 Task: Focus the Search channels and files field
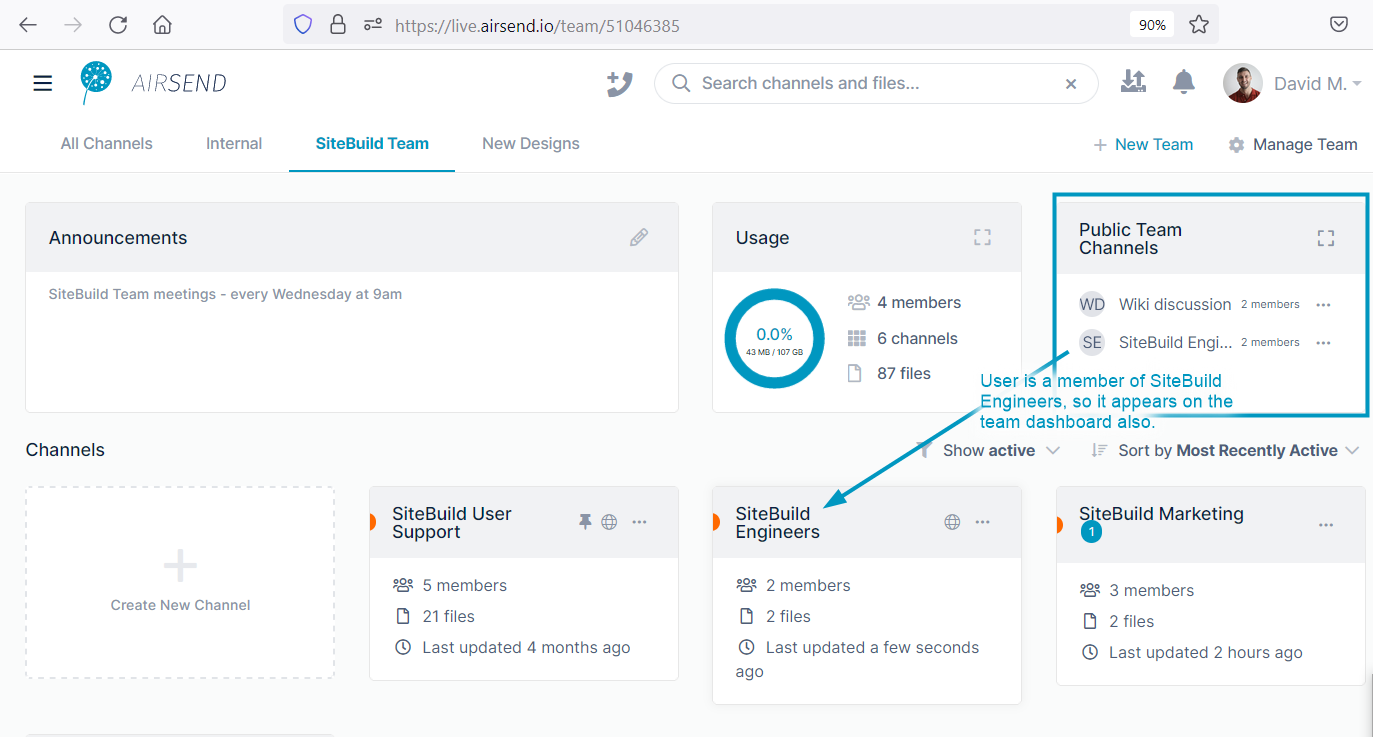(876, 84)
